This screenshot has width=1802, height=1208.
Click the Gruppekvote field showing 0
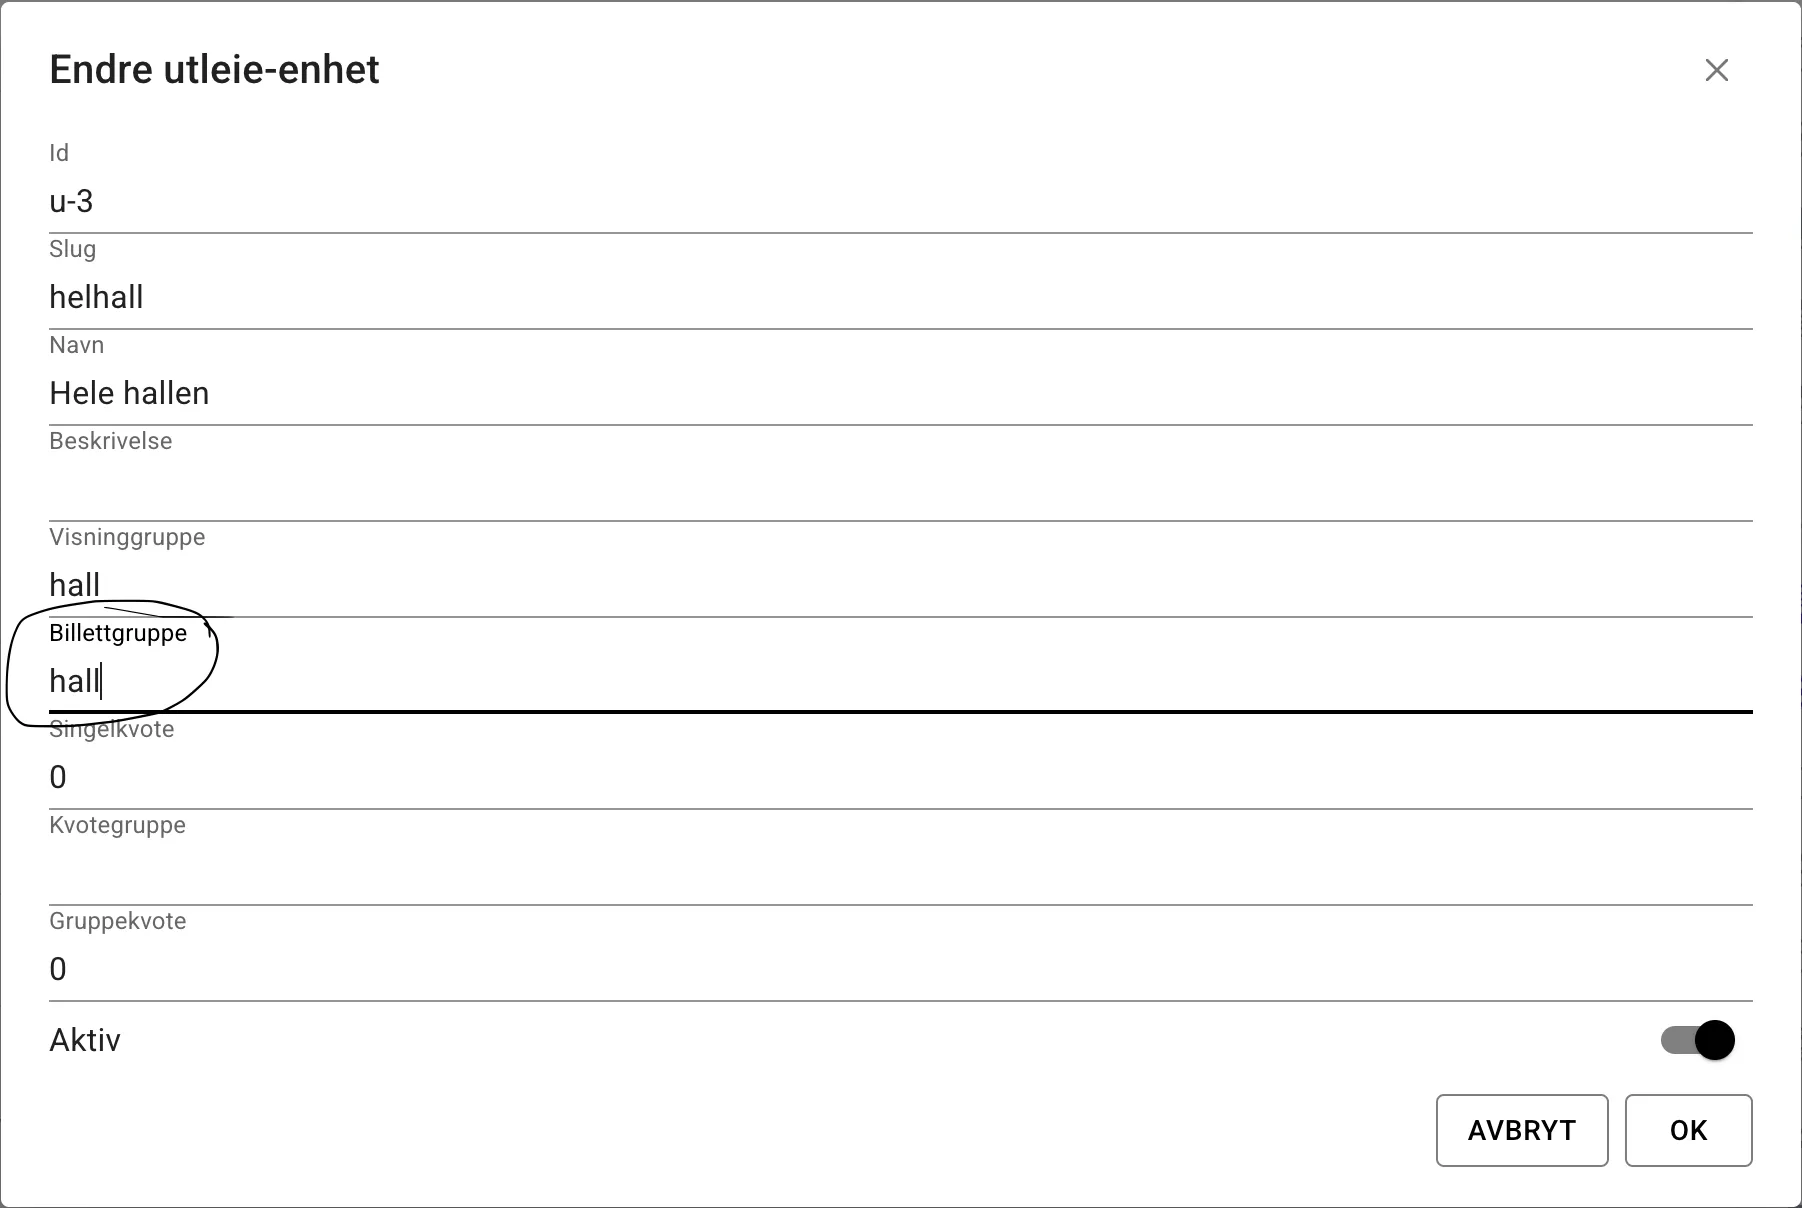pos(400,969)
